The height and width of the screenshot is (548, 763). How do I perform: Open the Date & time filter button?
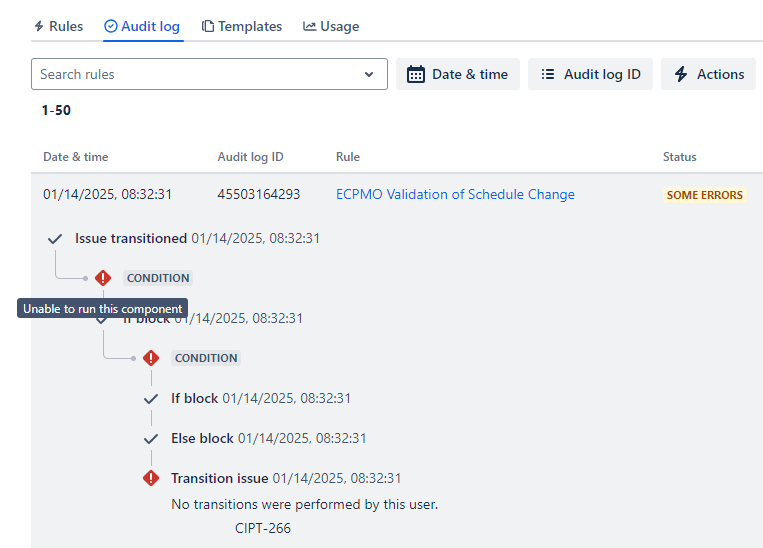pyautogui.click(x=458, y=74)
